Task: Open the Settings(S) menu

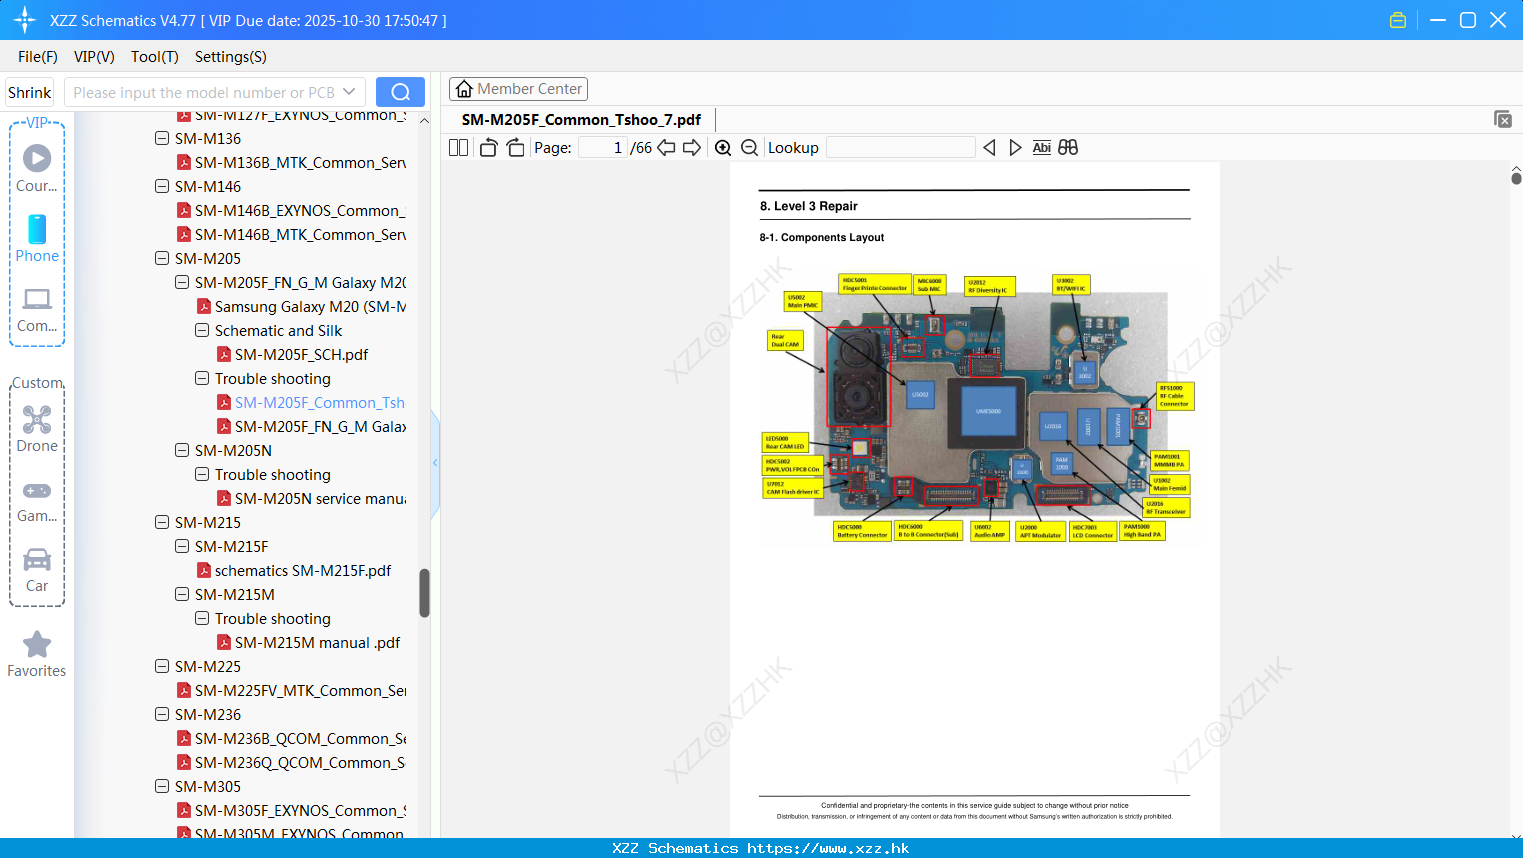Action: [231, 57]
